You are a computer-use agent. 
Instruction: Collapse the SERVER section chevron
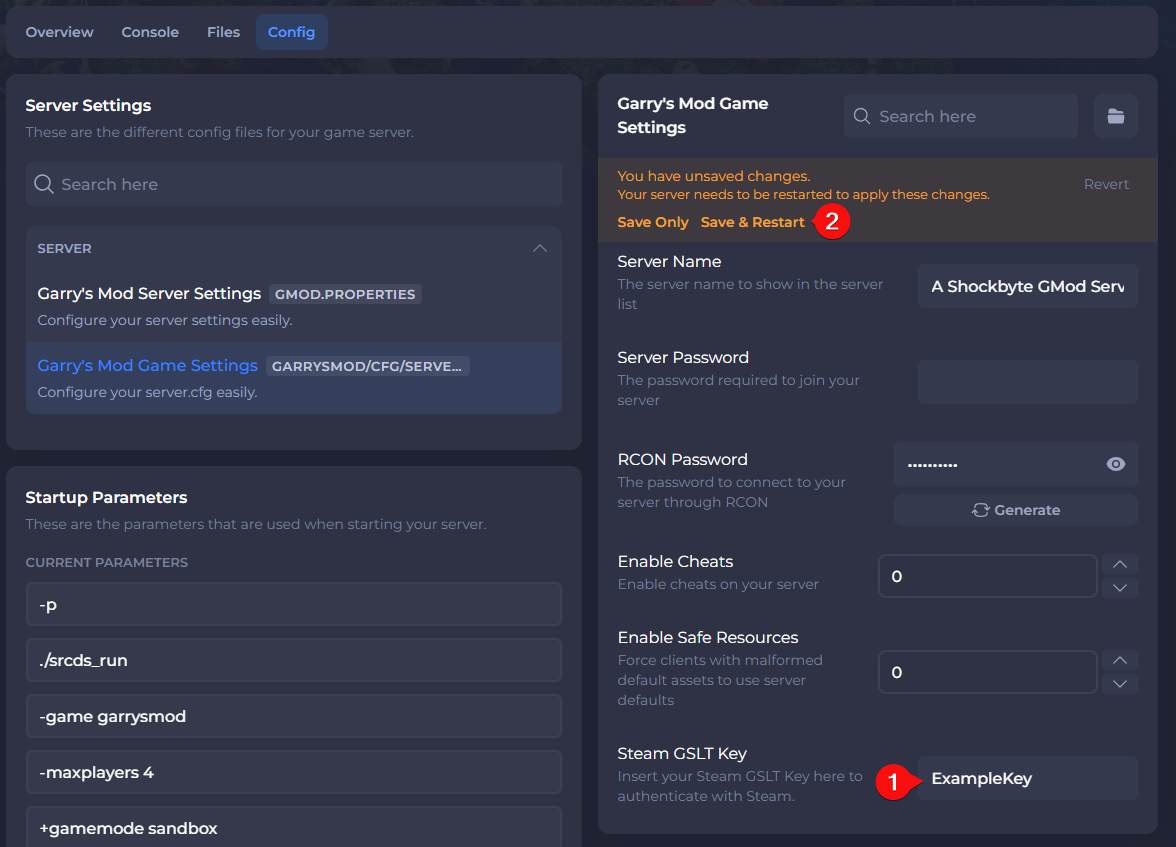540,248
